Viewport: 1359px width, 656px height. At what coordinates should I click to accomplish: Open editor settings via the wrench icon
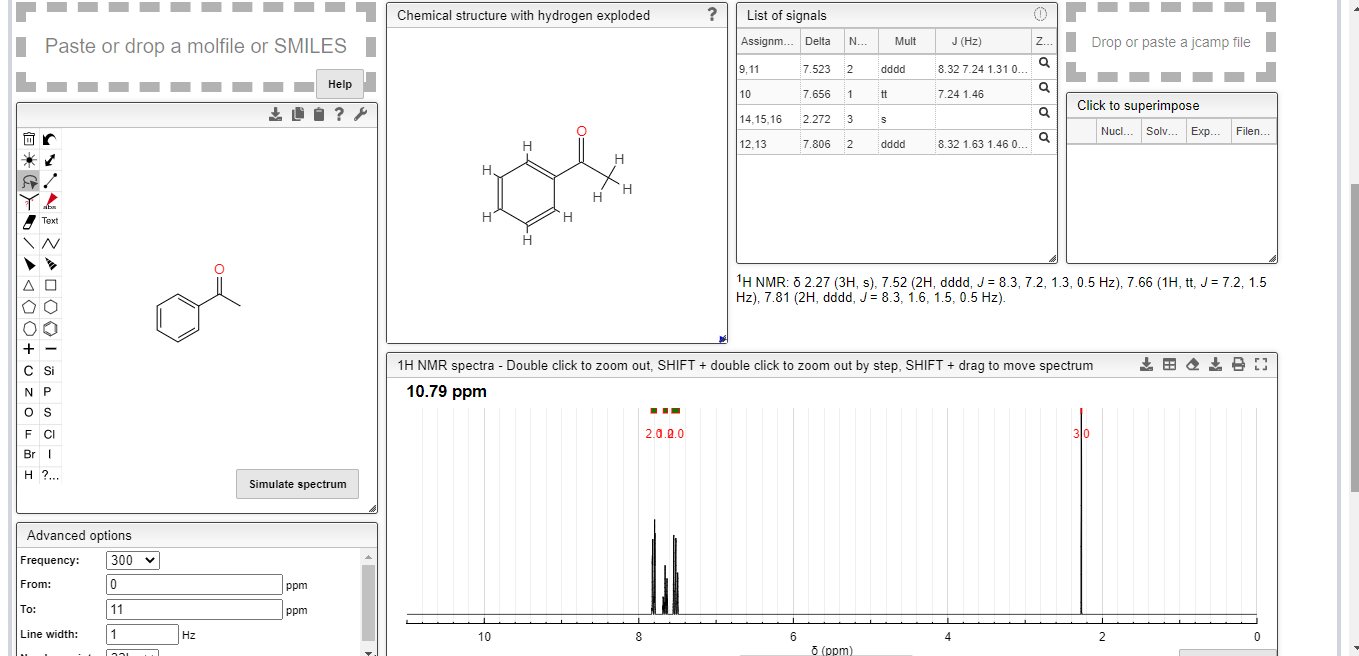click(x=360, y=114)
